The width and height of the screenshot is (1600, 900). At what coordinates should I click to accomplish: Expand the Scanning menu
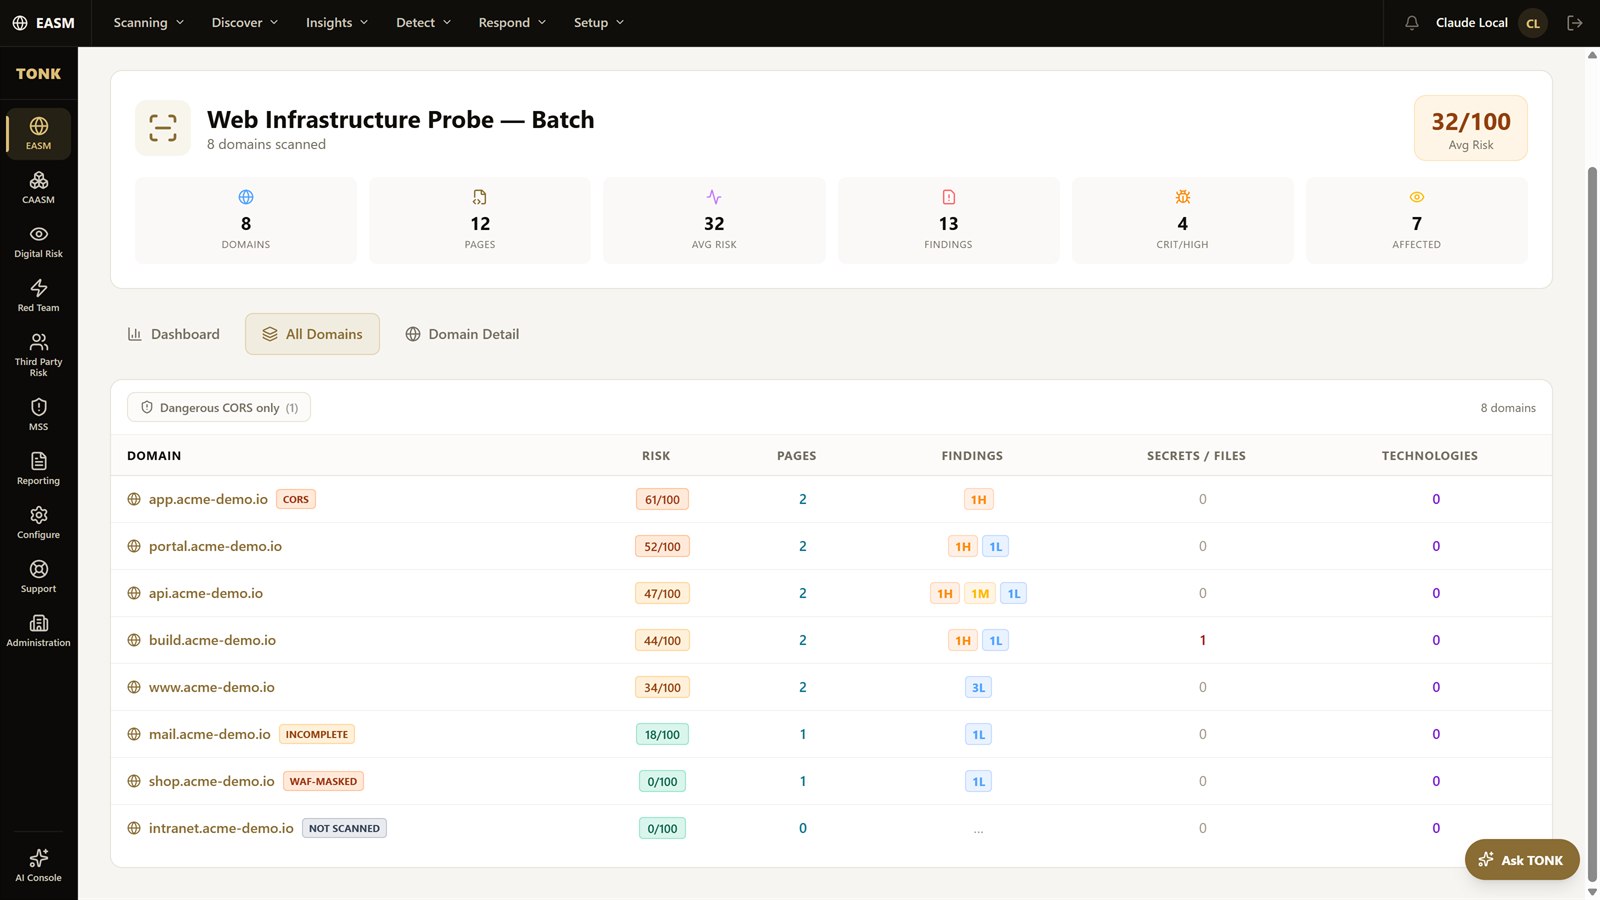[x=148, y=23]
